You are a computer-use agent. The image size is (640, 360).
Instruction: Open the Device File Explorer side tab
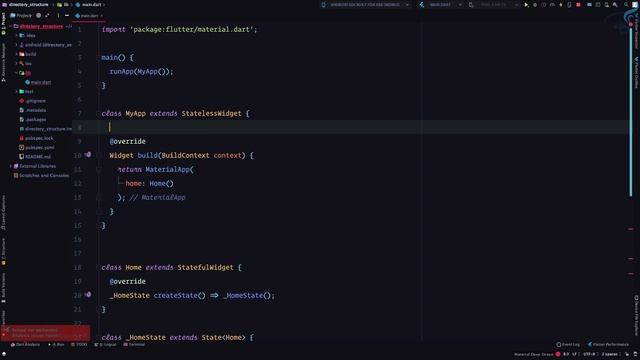tap(636, 316)
